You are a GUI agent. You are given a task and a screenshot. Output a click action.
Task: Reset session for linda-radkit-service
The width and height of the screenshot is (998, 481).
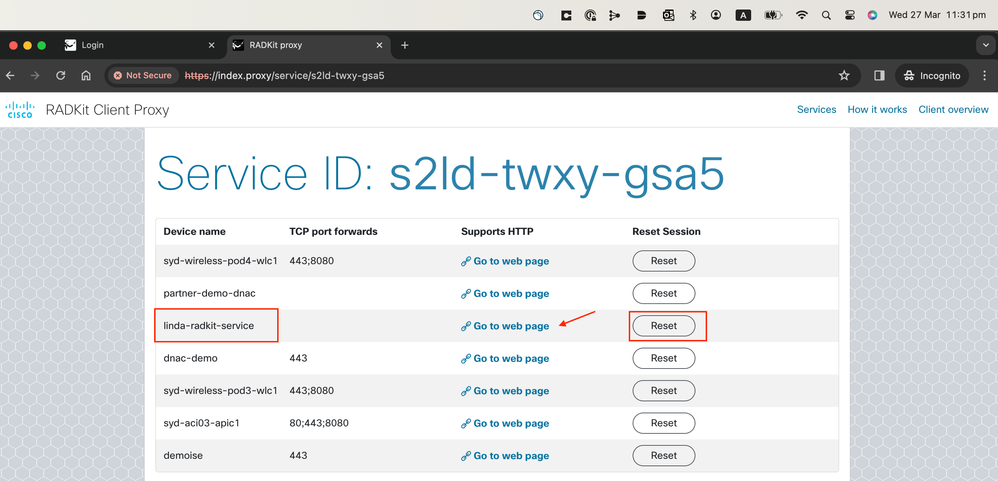coord(663,326)
